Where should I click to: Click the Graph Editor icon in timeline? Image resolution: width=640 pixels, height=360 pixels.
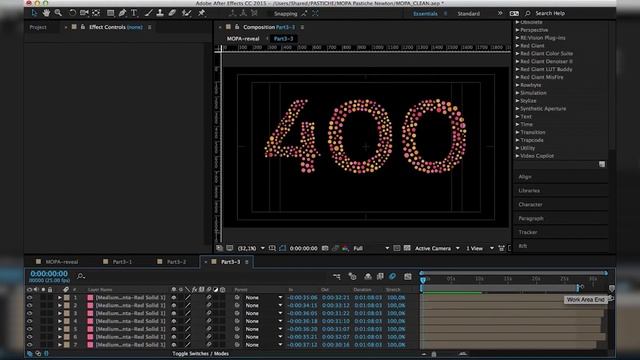point(408,277)
